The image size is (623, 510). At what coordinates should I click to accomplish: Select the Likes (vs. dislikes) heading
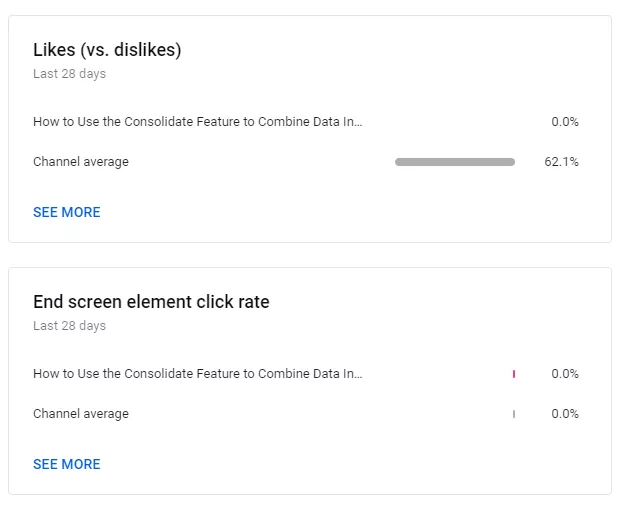(107, 50)
